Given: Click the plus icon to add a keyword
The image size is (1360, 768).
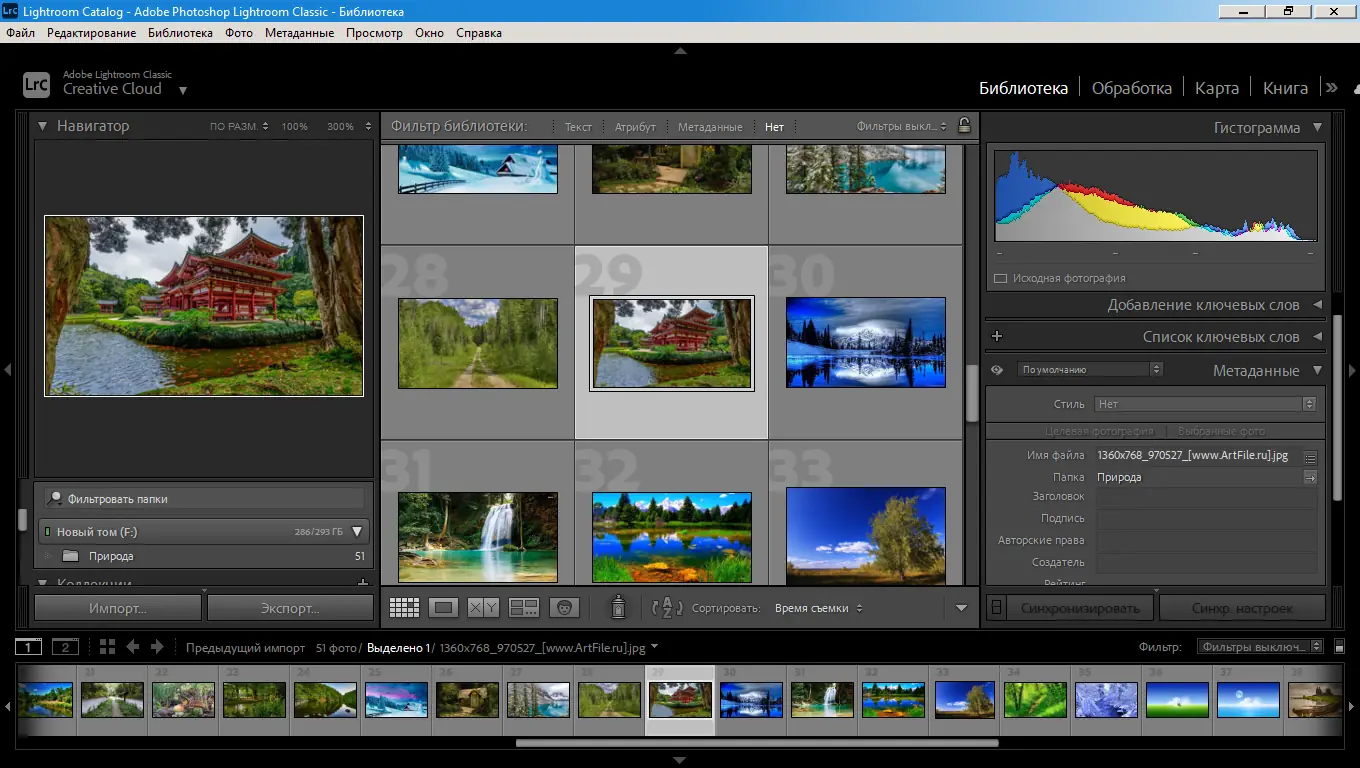Looking at the screenshot, I should coord(996,336).
